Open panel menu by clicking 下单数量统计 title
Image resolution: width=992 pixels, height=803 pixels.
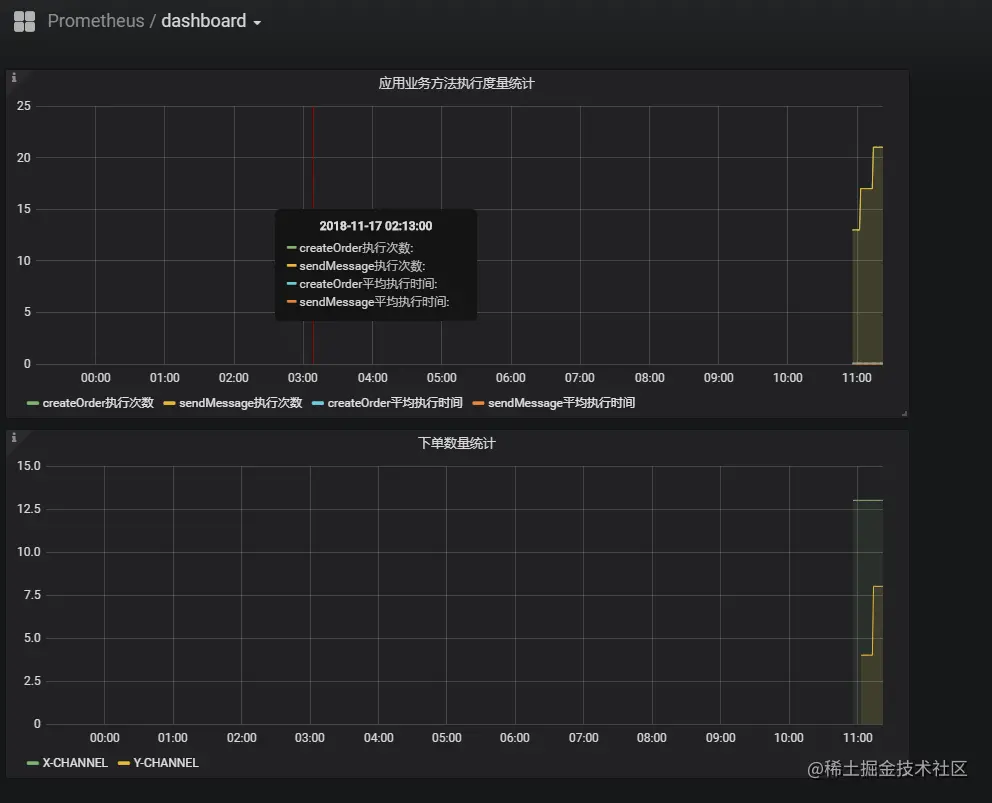456,443
